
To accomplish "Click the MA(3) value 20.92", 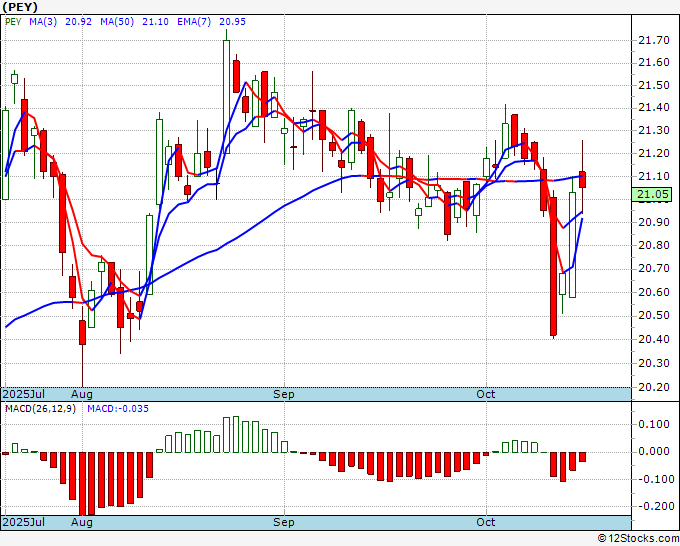I will coord(78,22).
